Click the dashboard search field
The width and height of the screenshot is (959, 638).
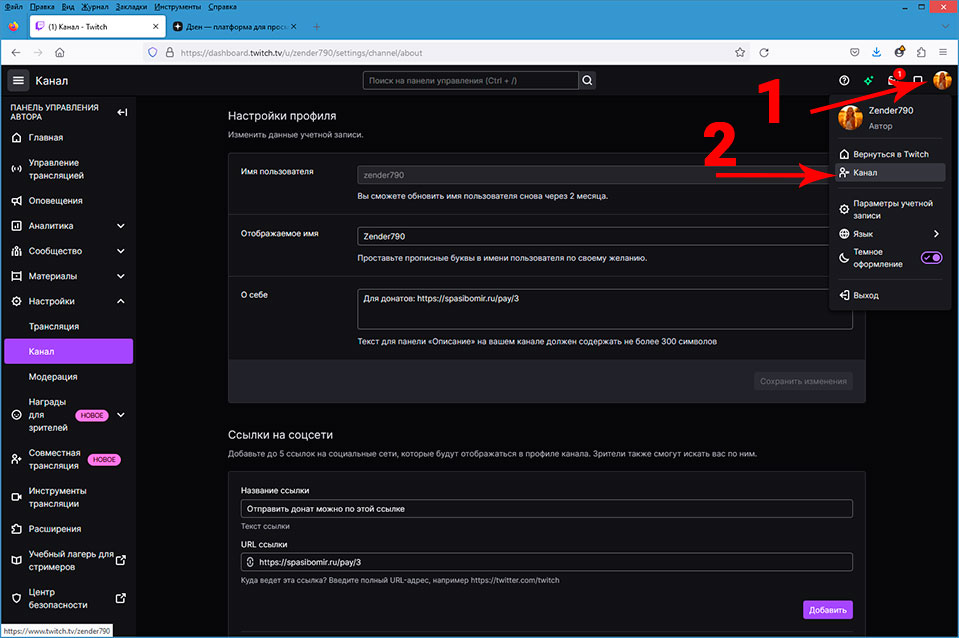point(470,80)
